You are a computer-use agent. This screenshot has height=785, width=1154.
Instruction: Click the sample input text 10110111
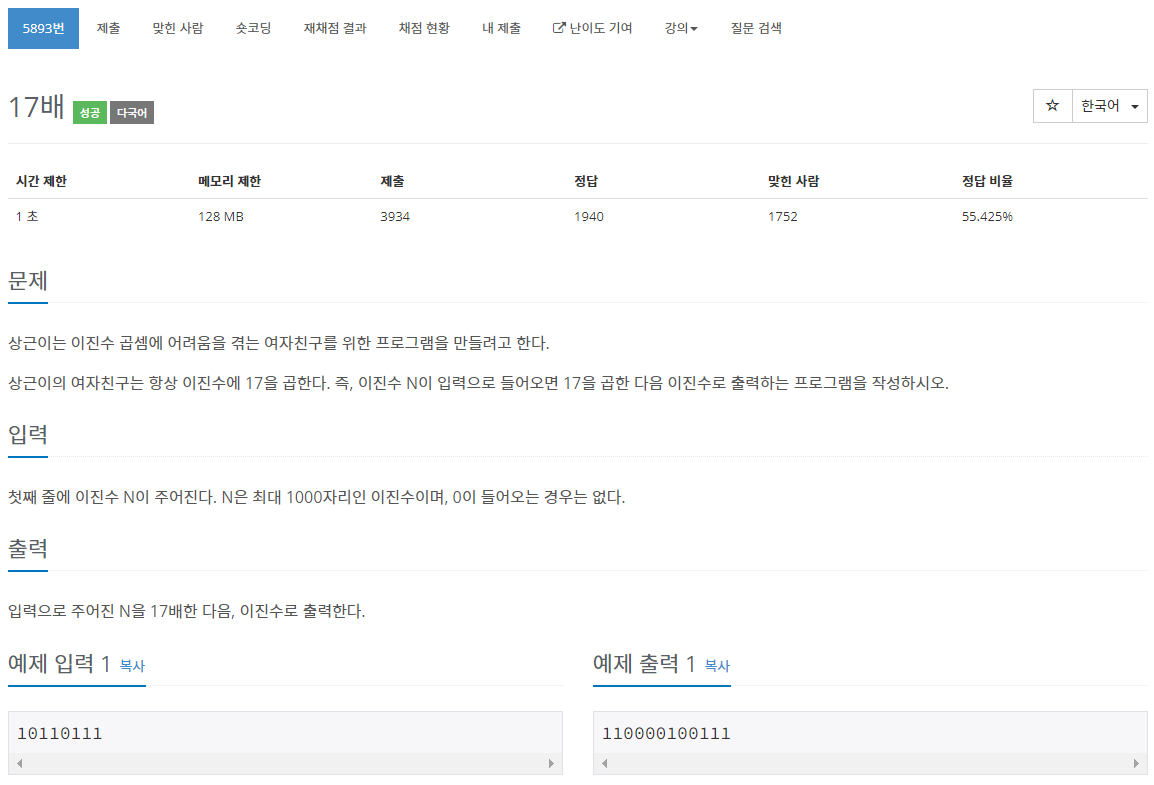[60, 734]
